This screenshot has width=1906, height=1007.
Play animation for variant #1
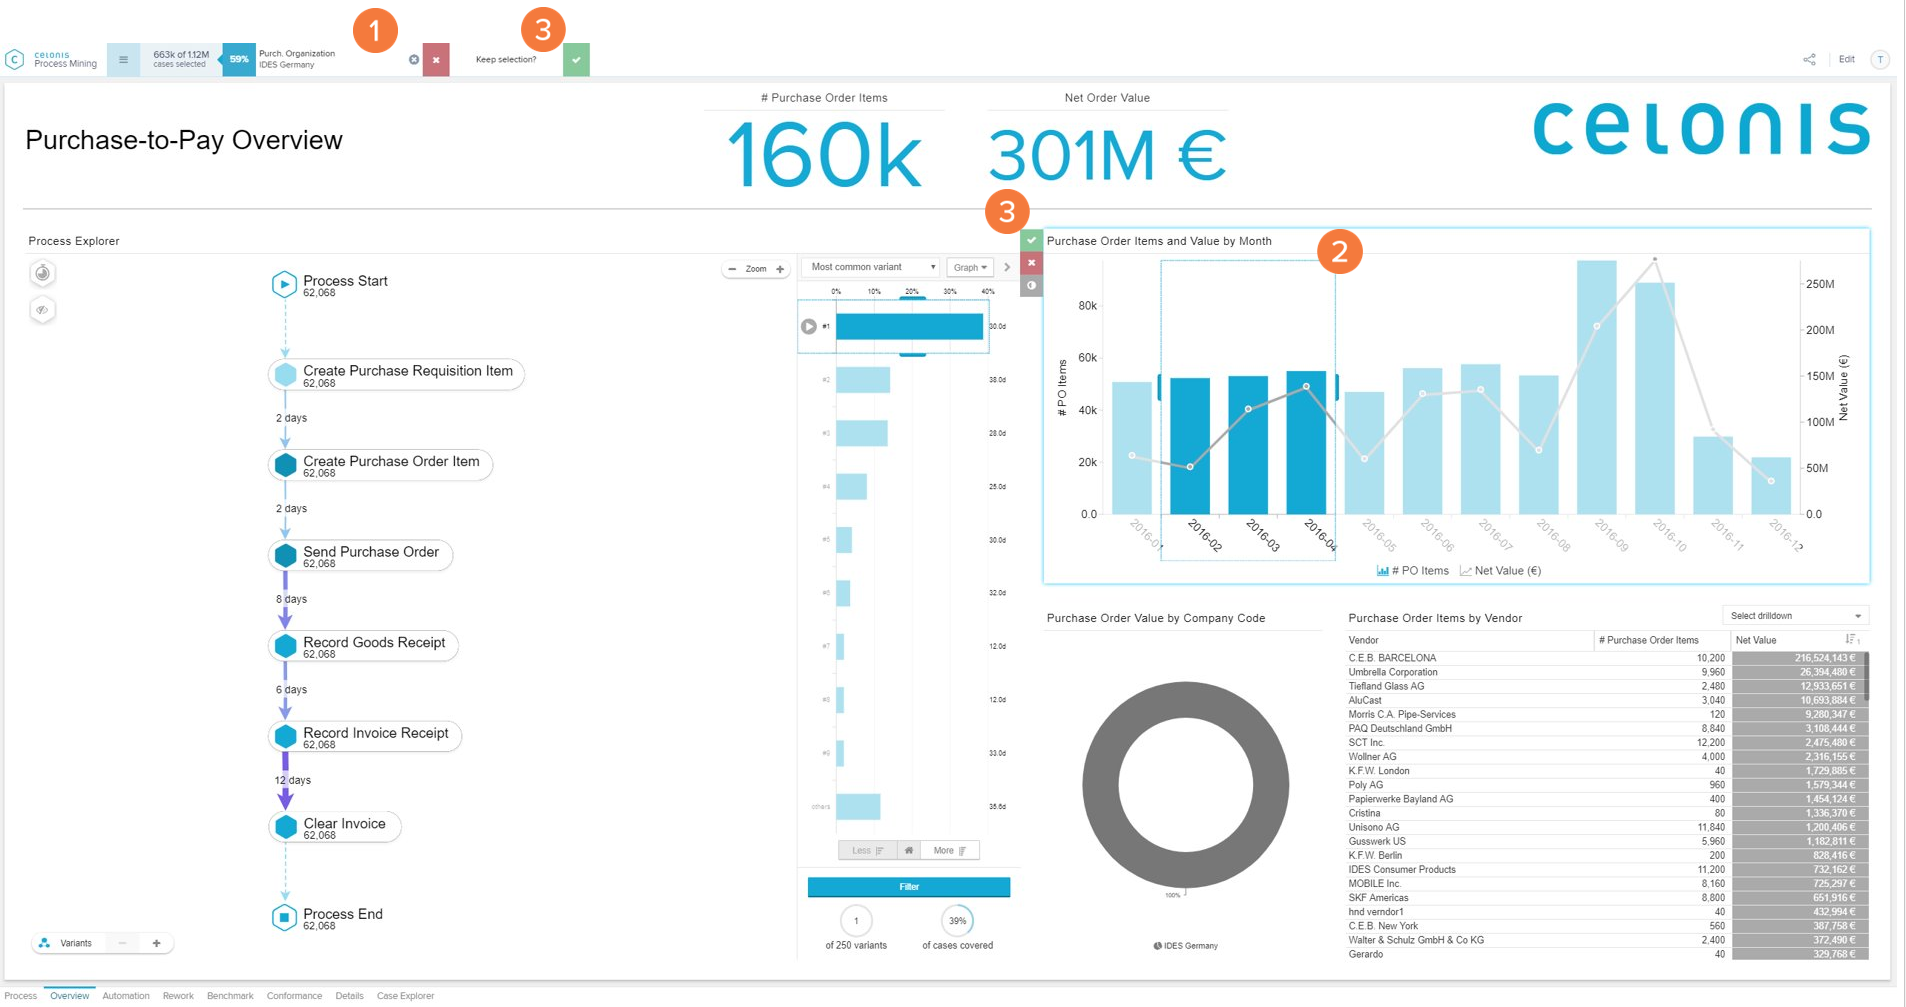coord(808,326)
